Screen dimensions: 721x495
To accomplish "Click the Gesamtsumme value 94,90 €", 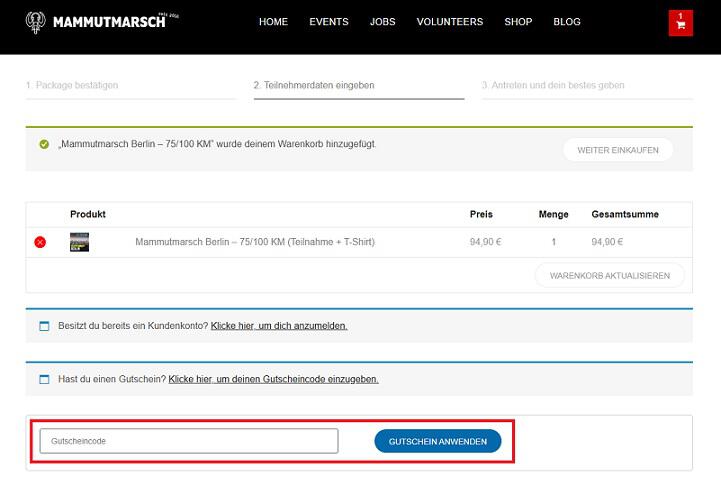I will tap(607, 242).
